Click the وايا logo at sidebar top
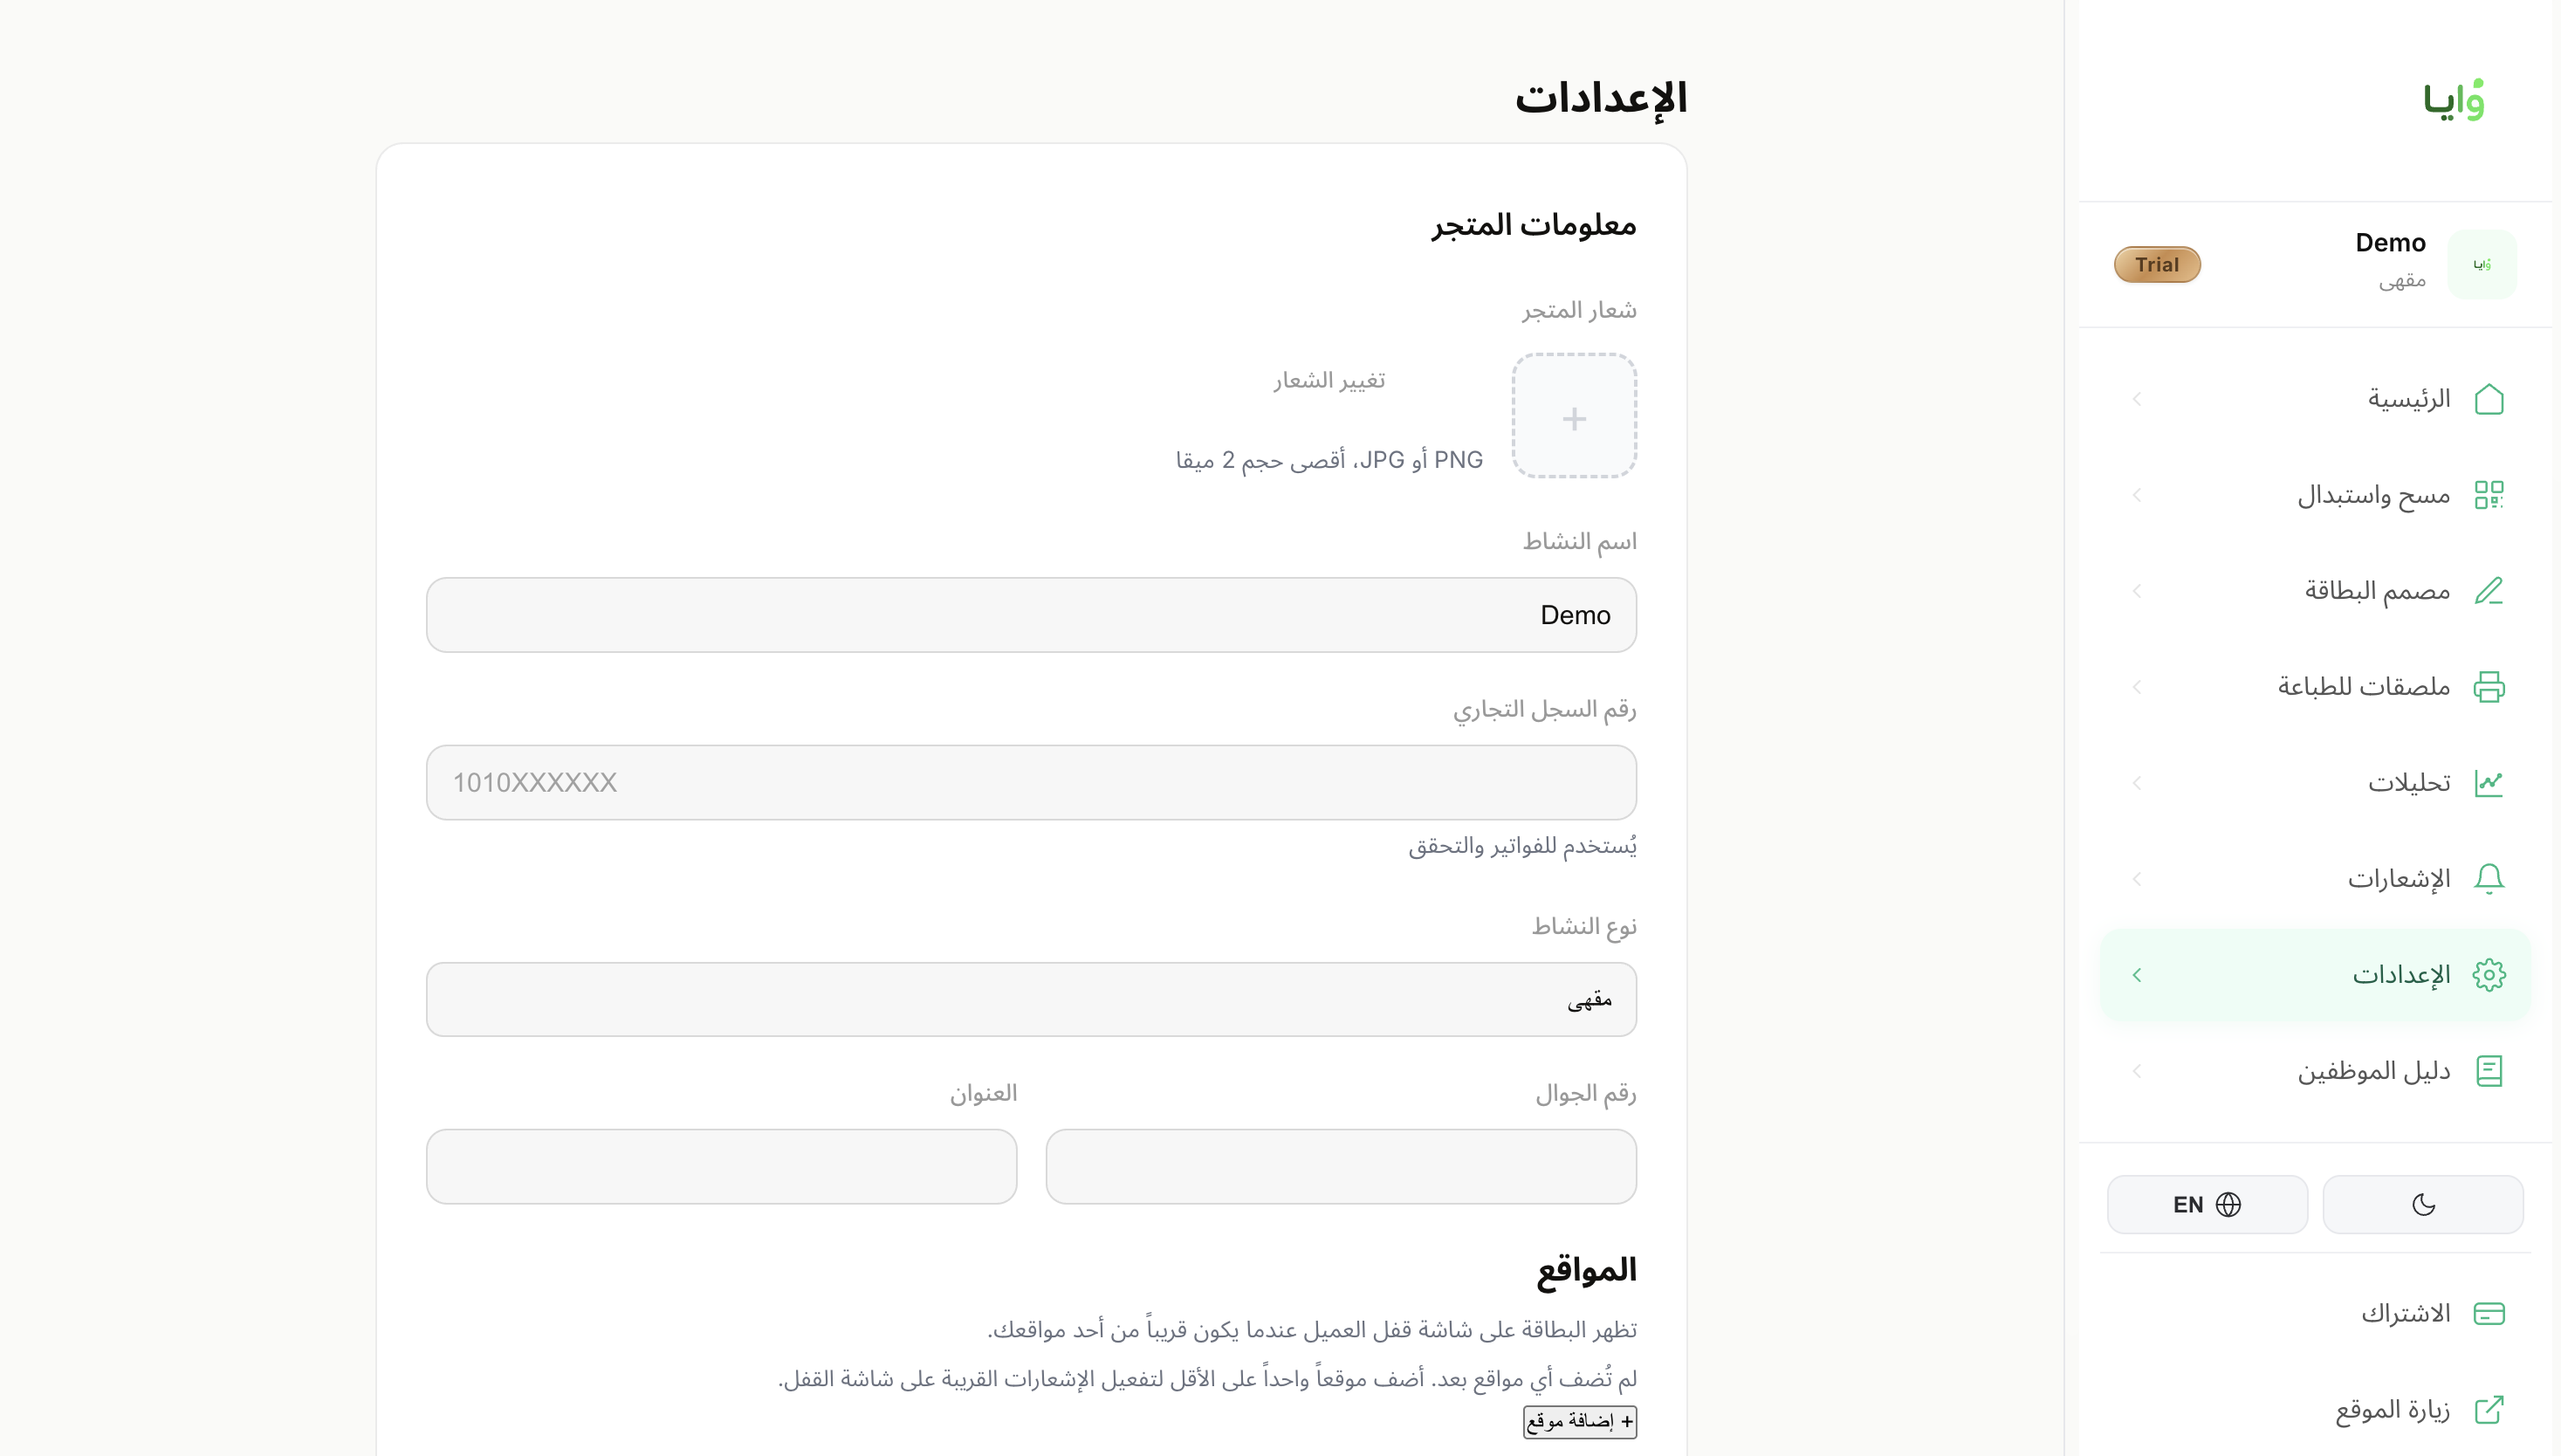 click(2454, 99)
